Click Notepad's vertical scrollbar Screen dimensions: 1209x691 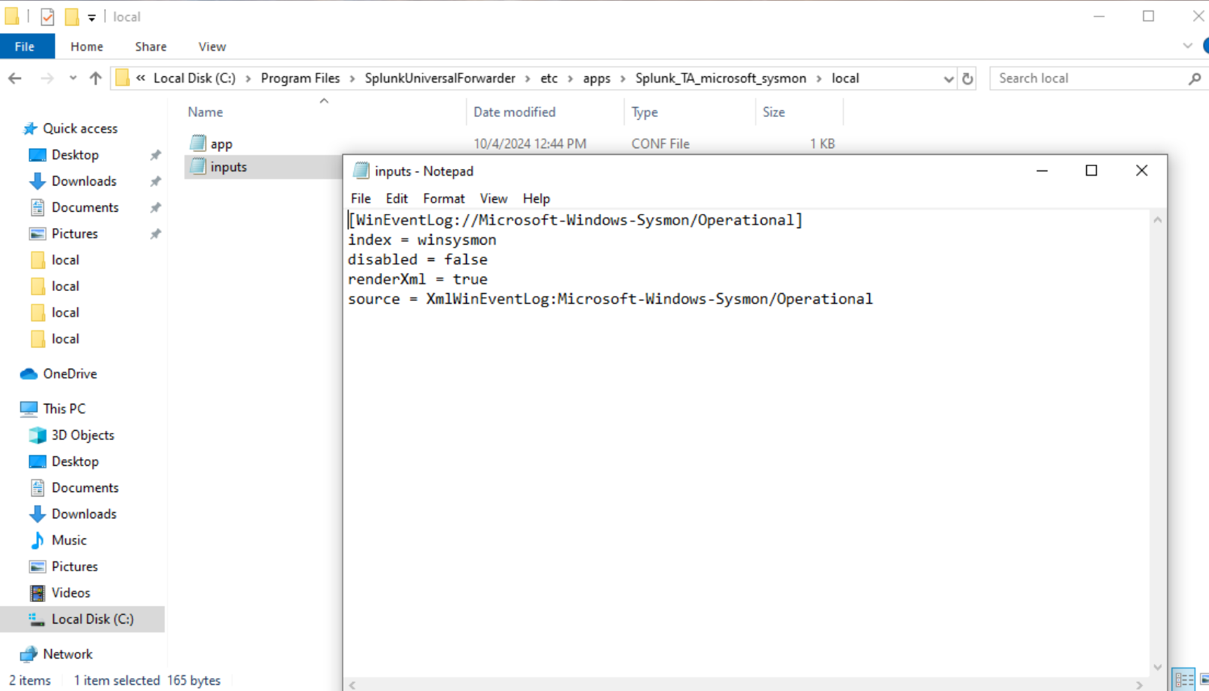tap(1157, 440)
